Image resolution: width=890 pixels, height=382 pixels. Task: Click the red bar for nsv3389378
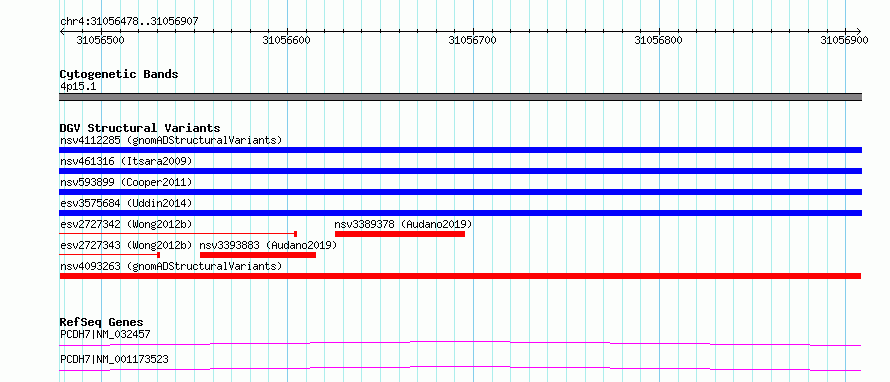(x=400, y=234)
